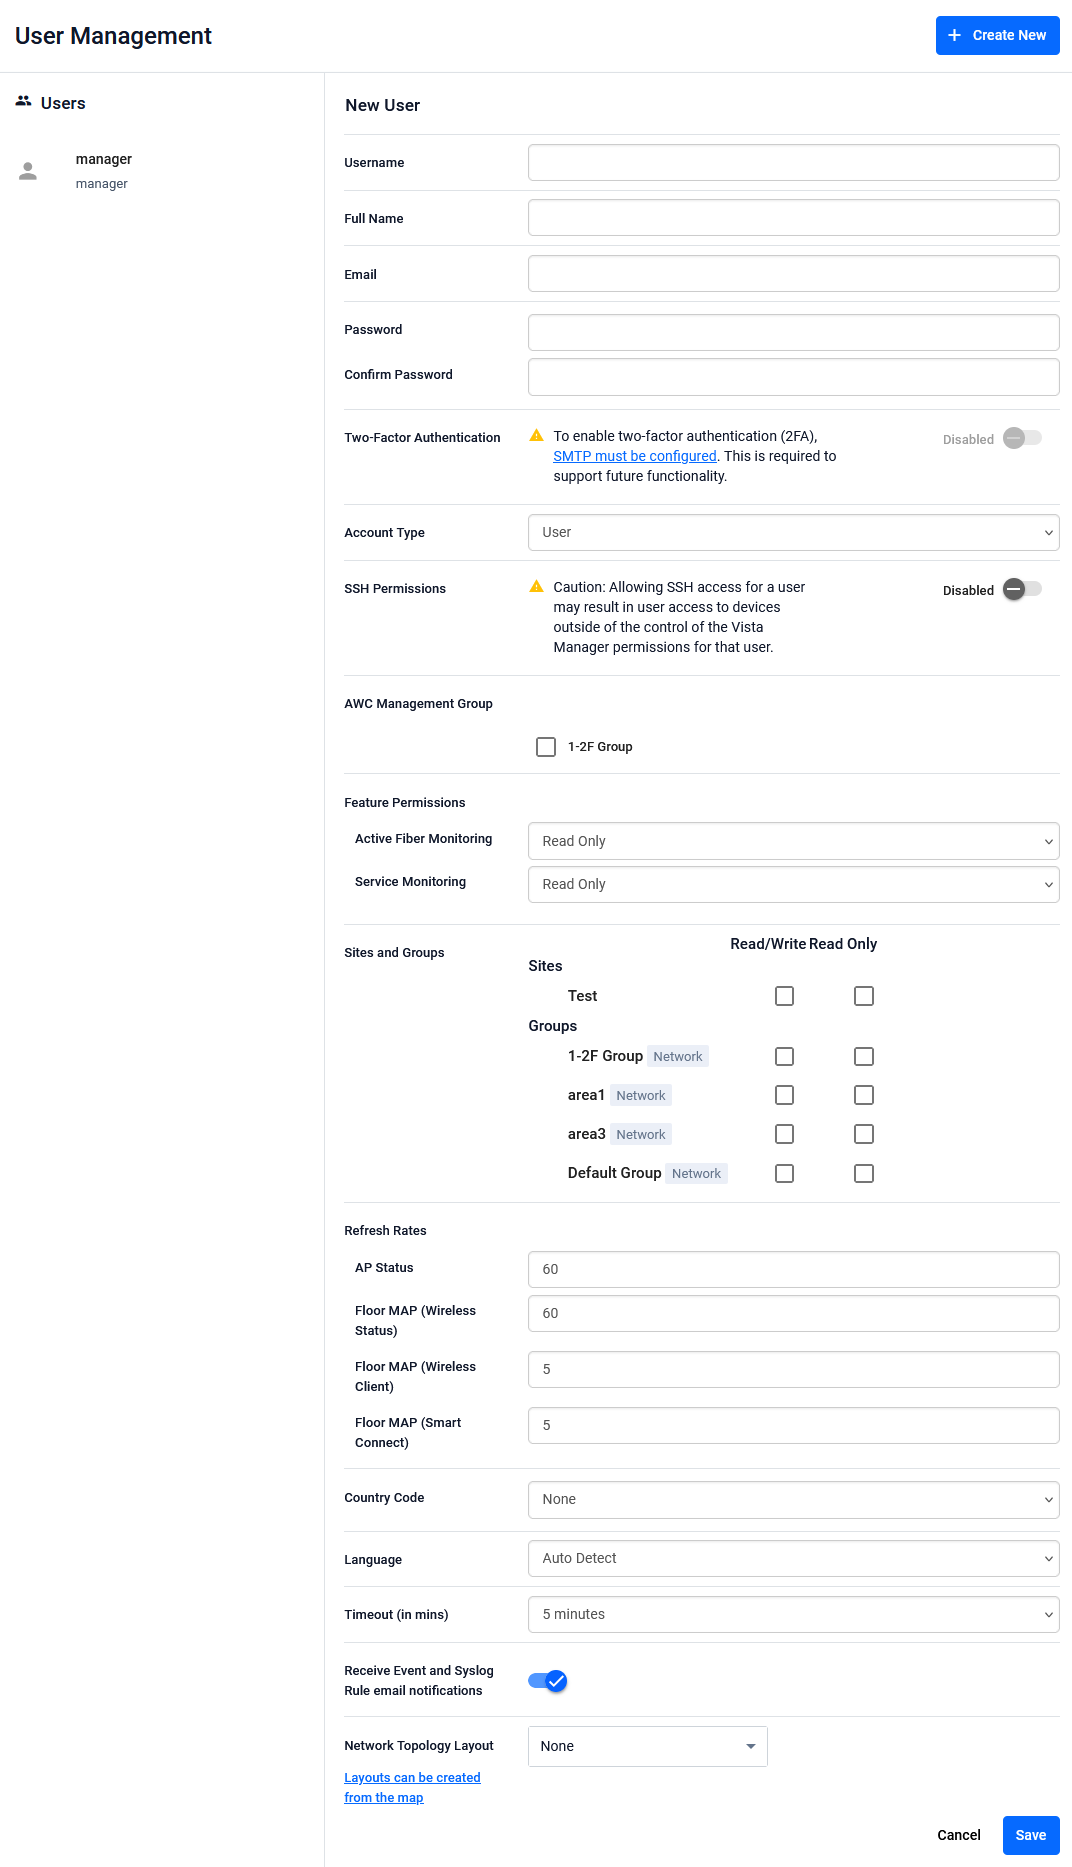The height and width of the screenshot is (1867, 1072).
Task: Open the Account Type dropdown
Action: tap(793, 532)
